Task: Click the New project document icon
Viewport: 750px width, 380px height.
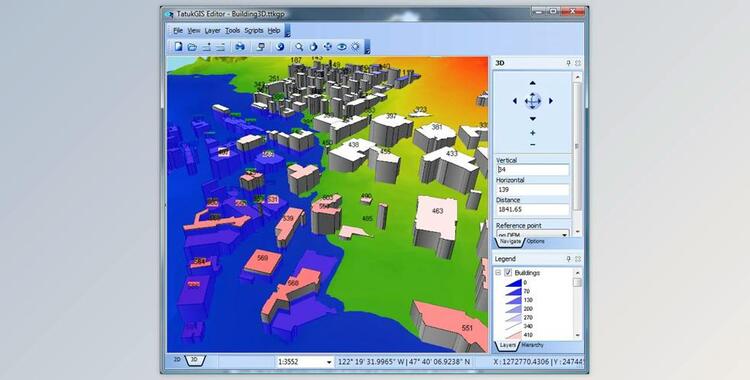Action: 178,46
